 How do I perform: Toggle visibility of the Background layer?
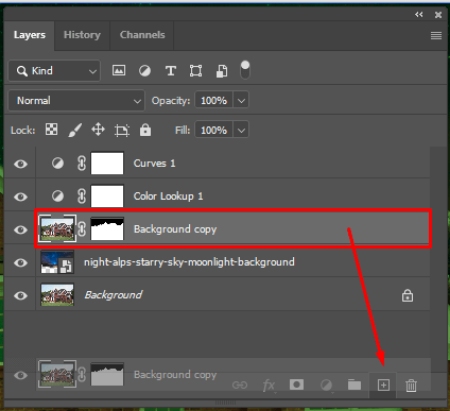20,296
